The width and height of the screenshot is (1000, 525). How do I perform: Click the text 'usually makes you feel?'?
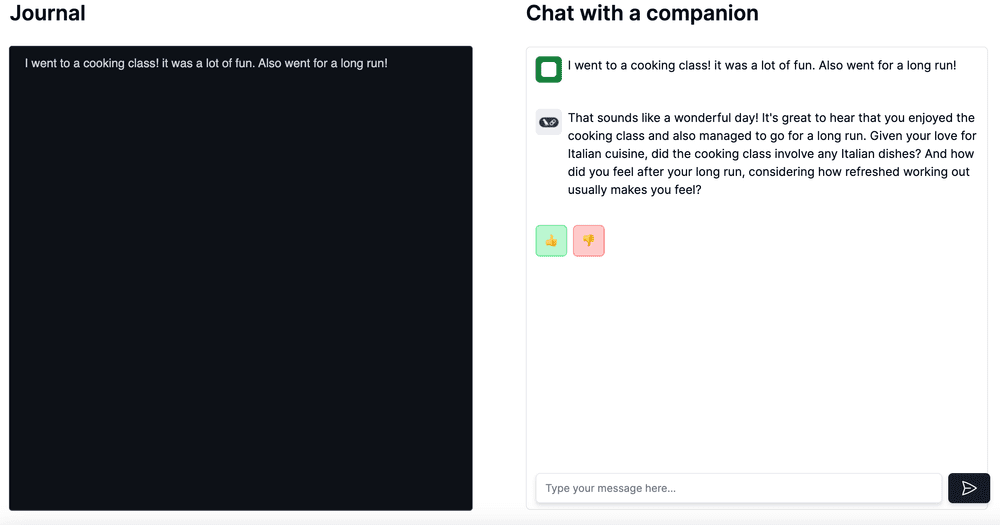(x=635, y=189)
